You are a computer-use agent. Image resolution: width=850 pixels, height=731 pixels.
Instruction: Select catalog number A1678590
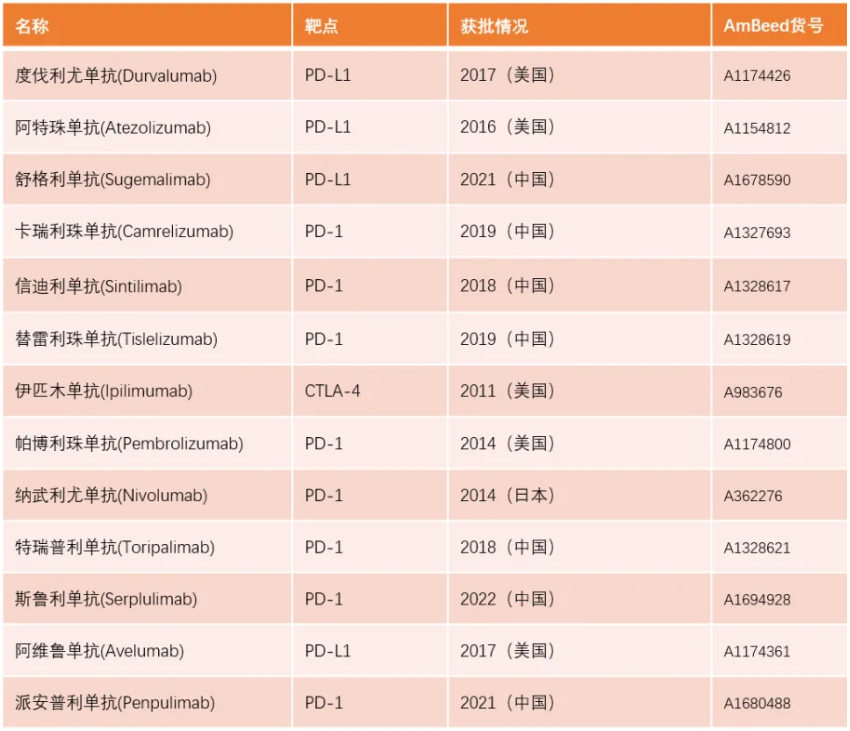[757, 181]
